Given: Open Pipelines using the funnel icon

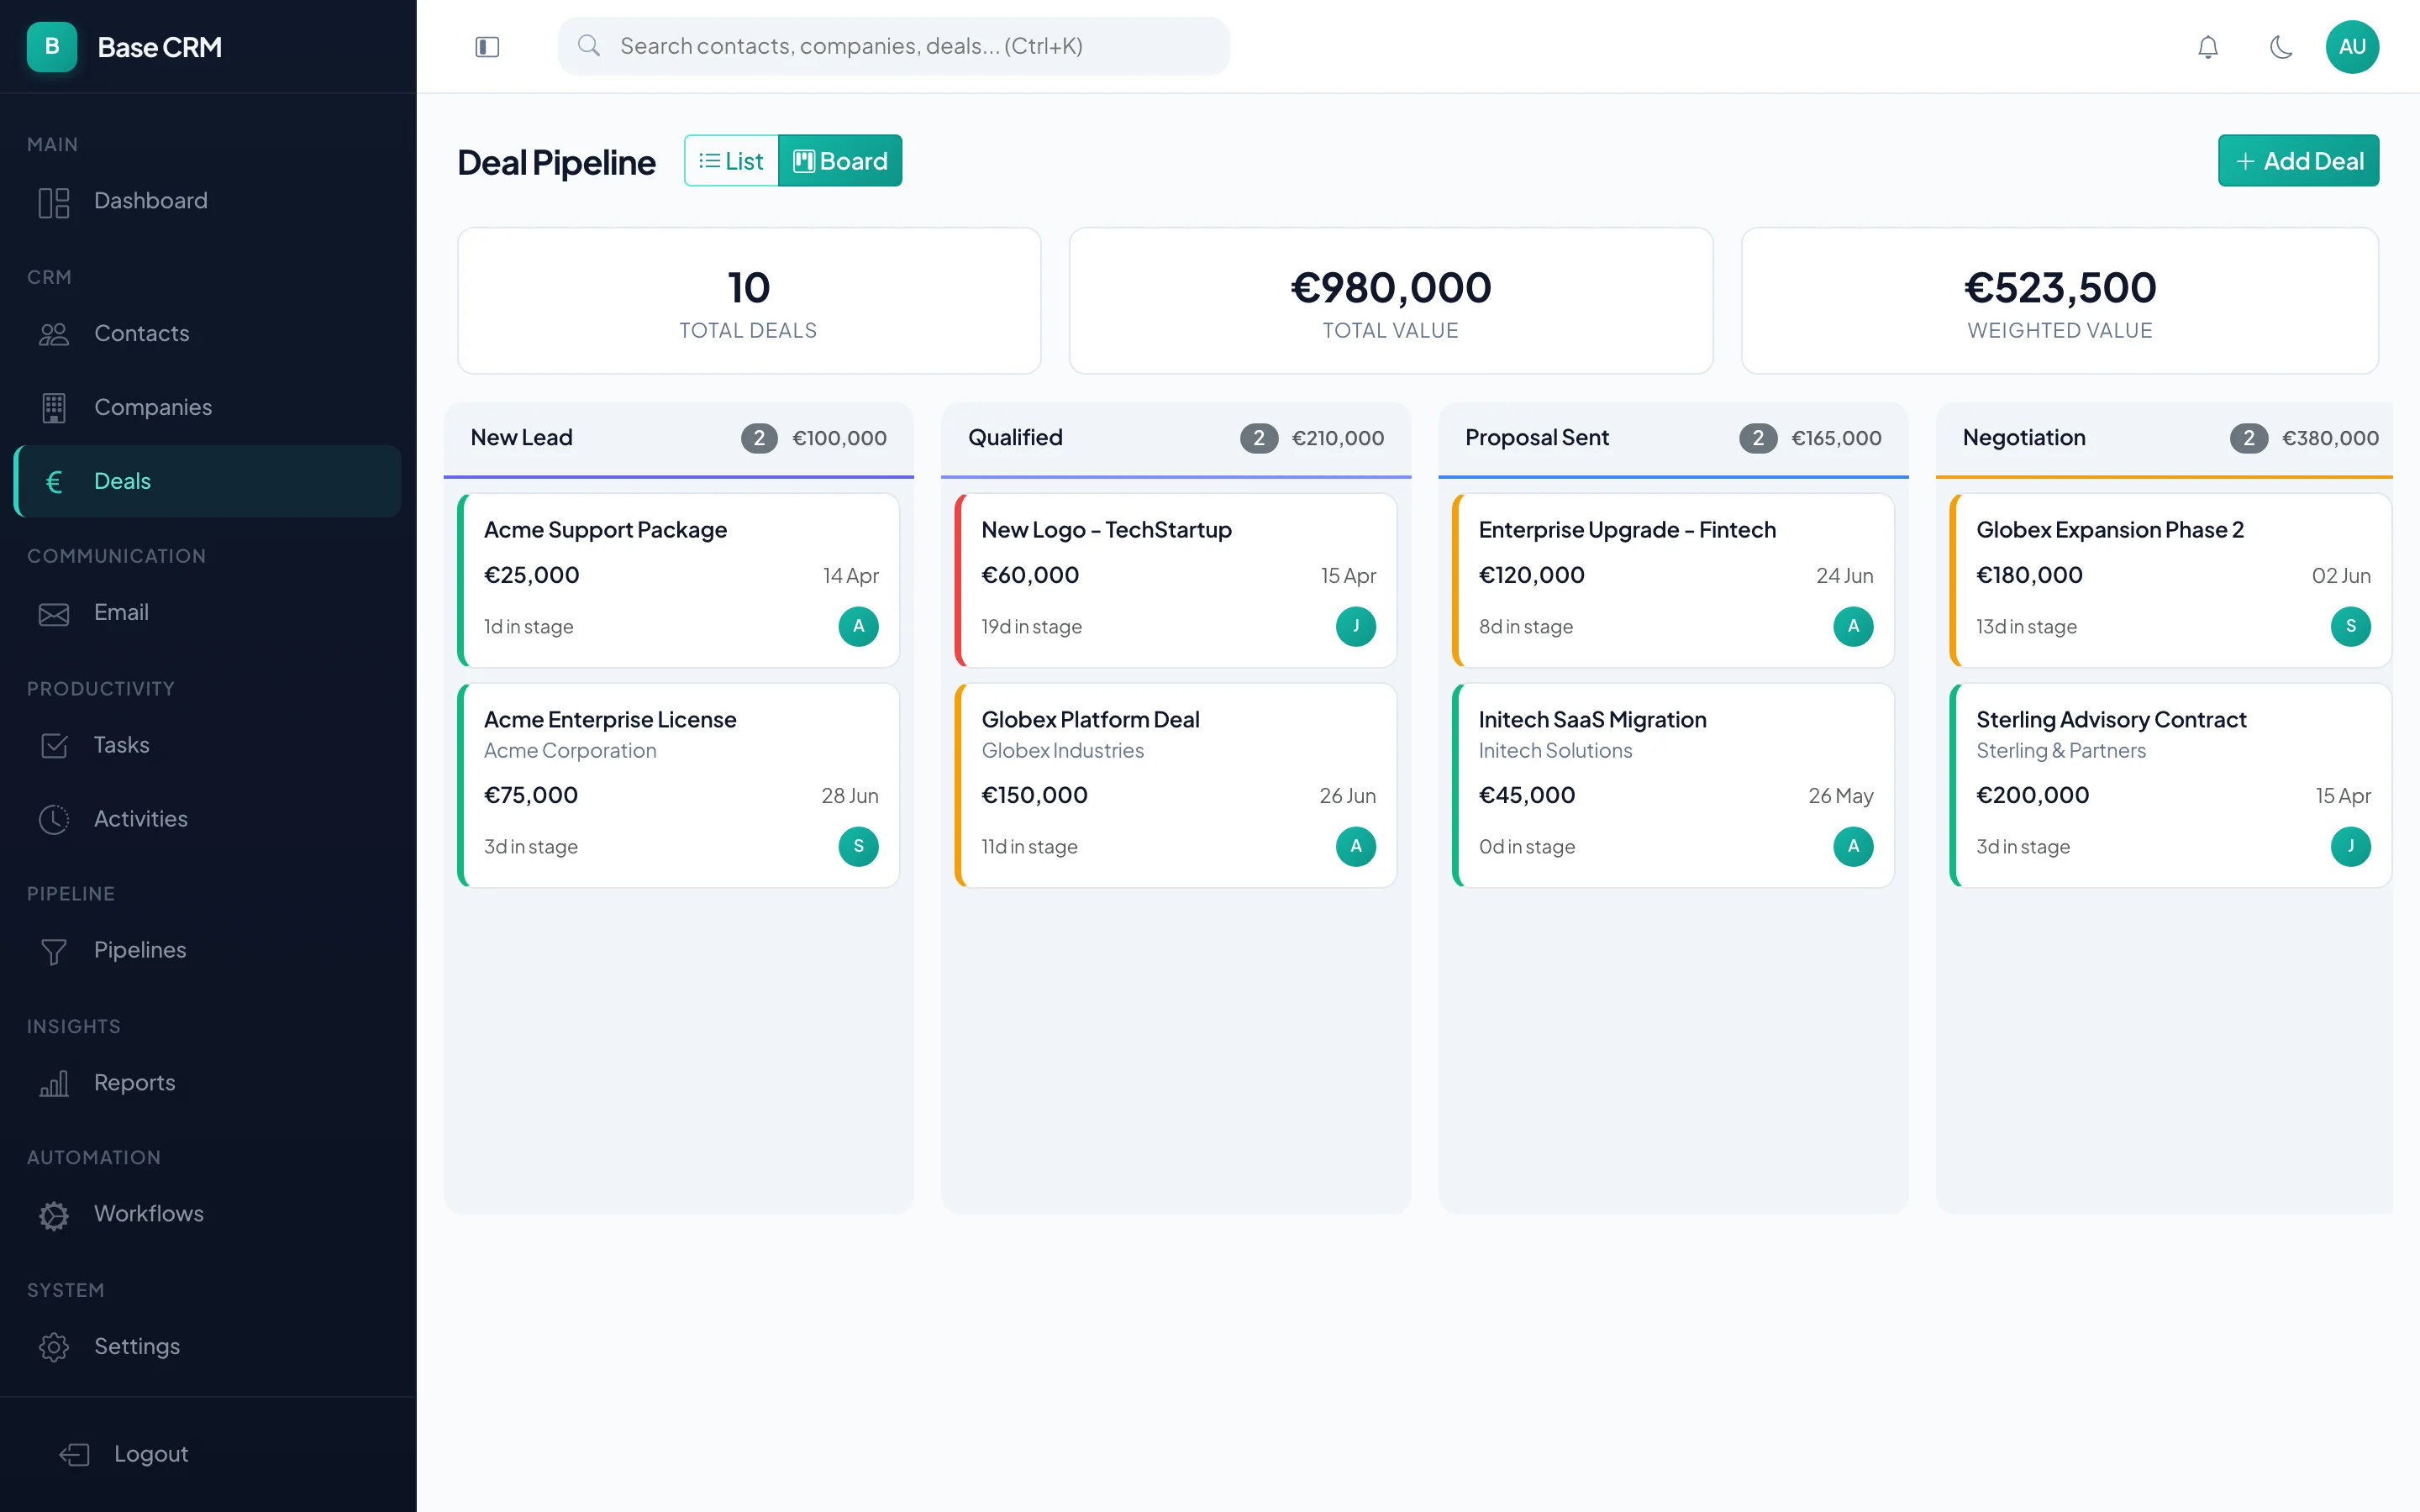Looking at the screenshot, I should pyautogui.click(x=54, y=951).
